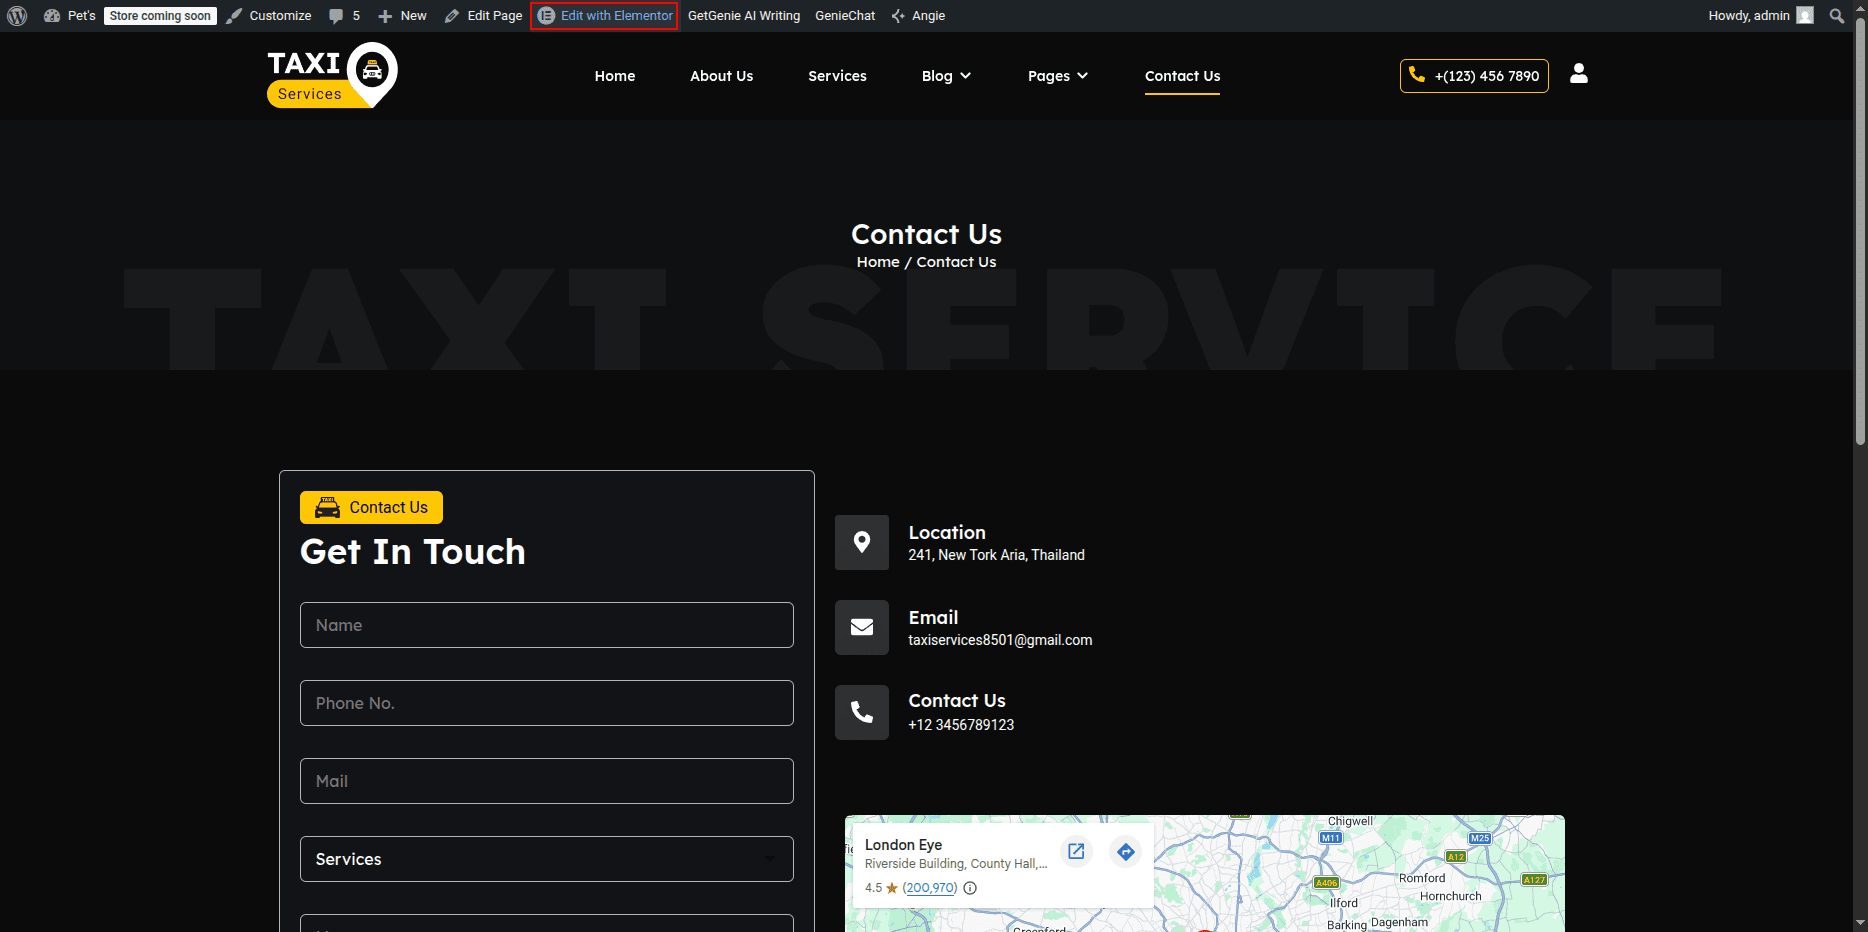Open Pet's site dashboard menu
This screenshot has width=1868, height=932.
point(70,16)
